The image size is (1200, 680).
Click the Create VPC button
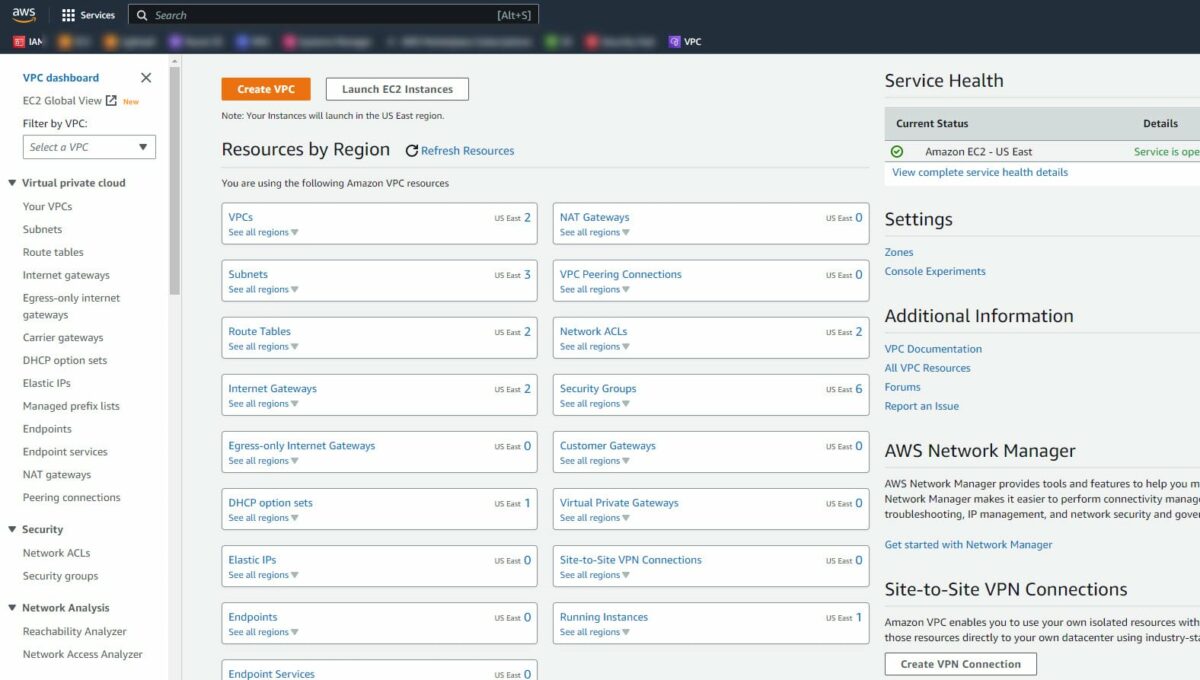point(265,88)
